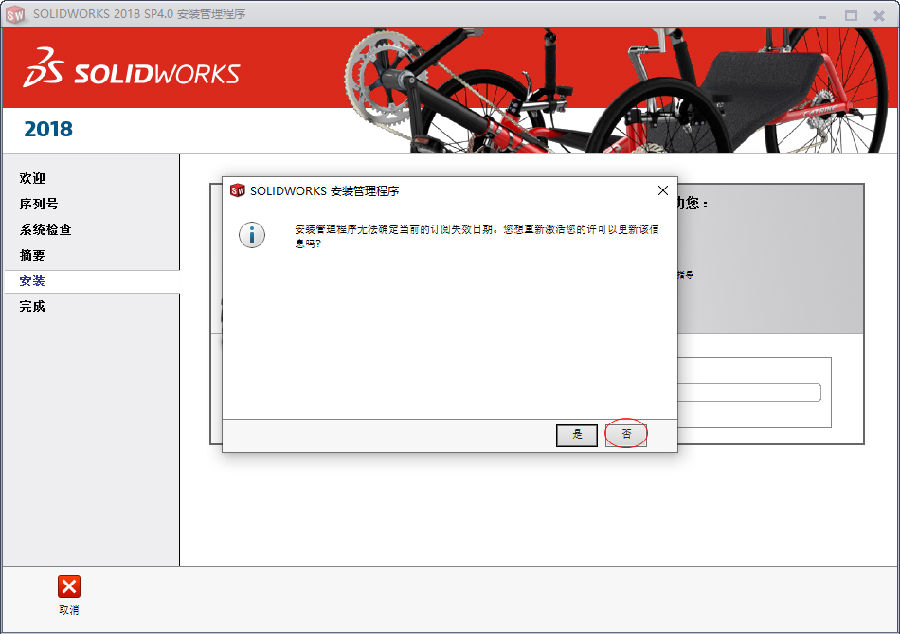The width and height of the screenshot is (900, 634).
Task: Click the SOLIDWORKS logo in the banner
Action: coord(131,68)
